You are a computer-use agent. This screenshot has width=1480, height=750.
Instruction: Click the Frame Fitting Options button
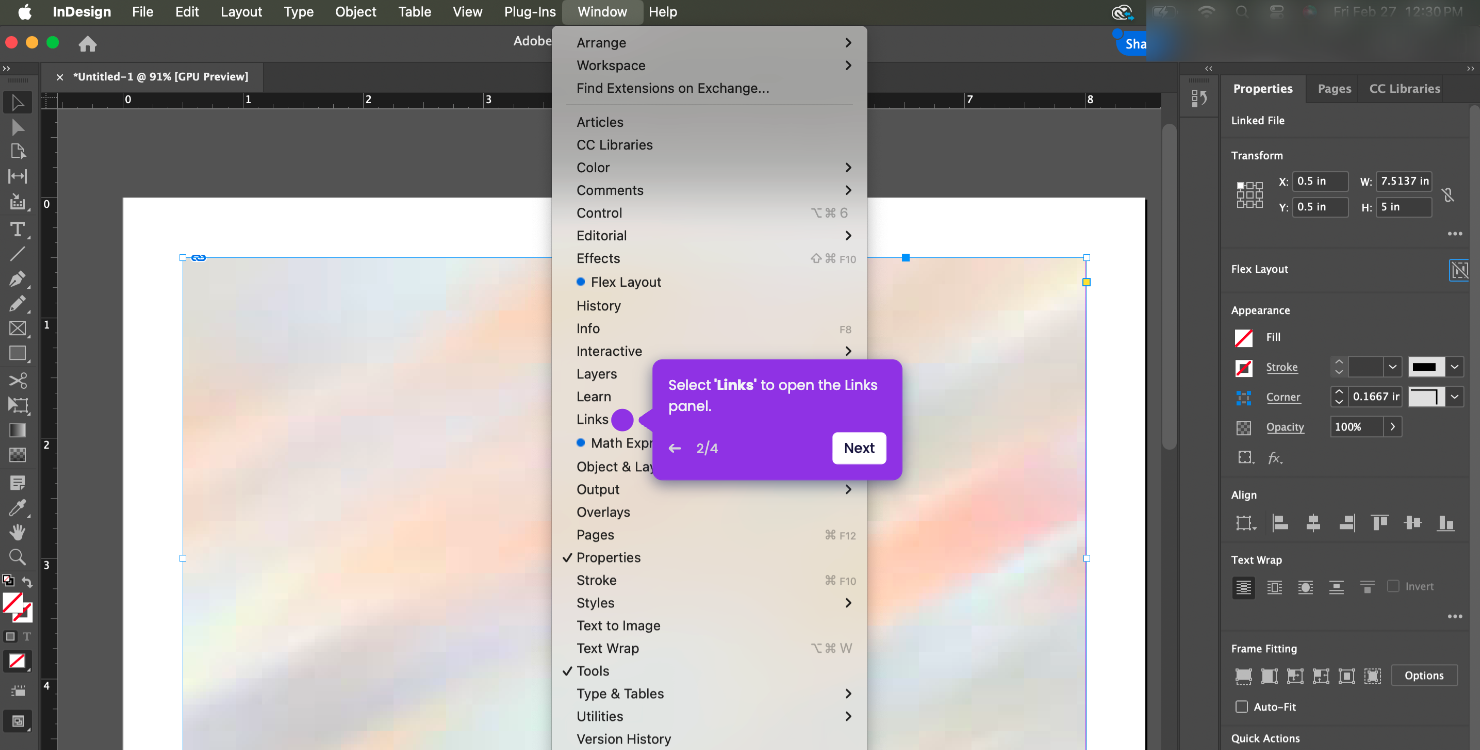(x=1424, y=676)
